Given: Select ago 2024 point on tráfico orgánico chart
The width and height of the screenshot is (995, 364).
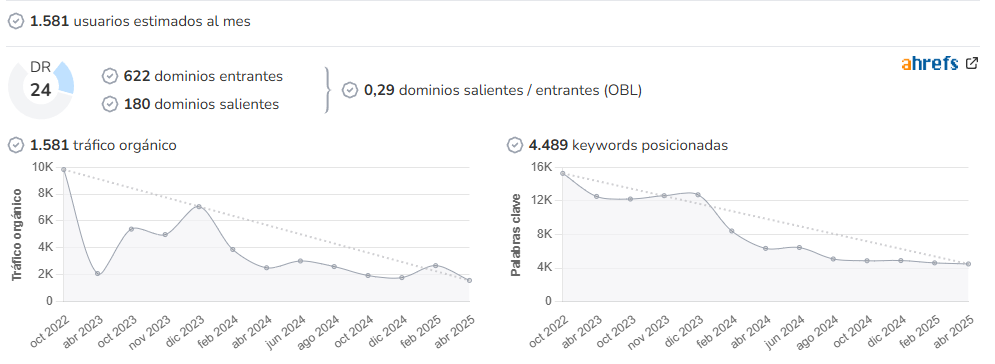Looking at the screenshot, I should (x=334, y=266).
